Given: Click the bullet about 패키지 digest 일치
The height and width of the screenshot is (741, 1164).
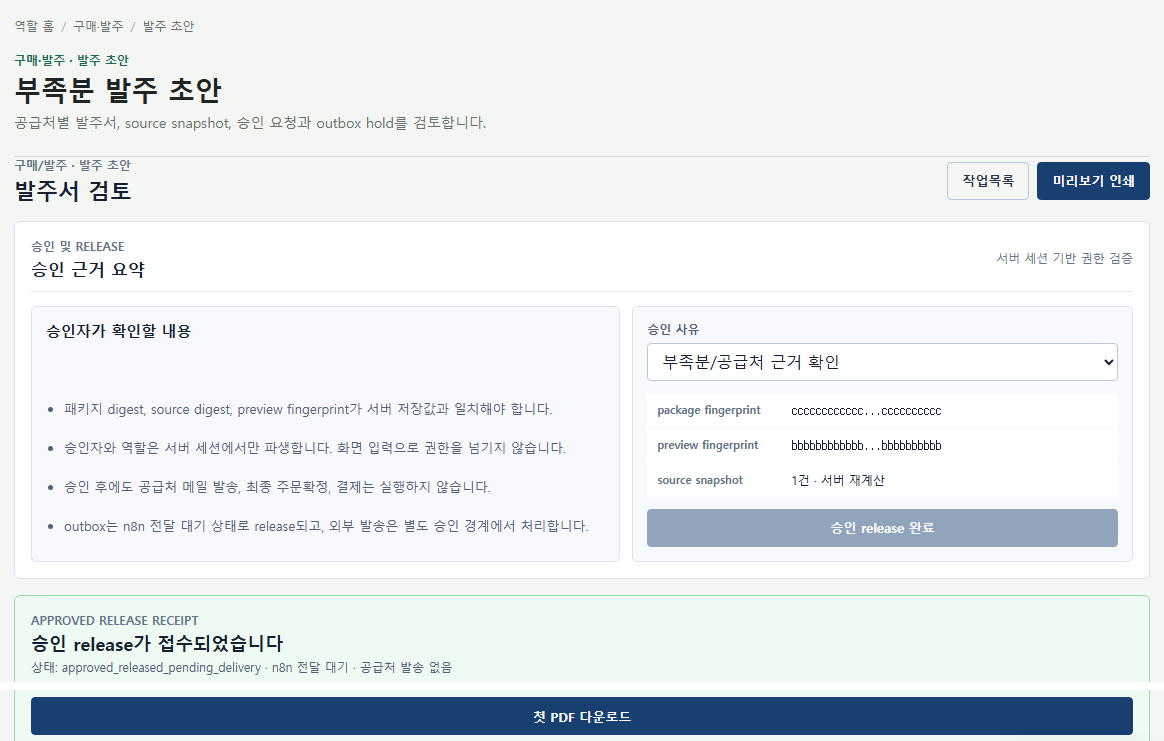Looking at the screenshot, I should (307, 409).
